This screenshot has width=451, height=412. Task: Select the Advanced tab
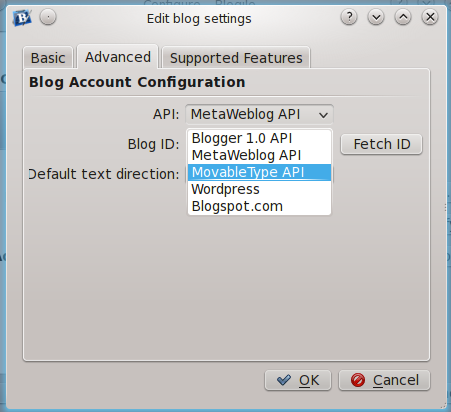[118, 57]
